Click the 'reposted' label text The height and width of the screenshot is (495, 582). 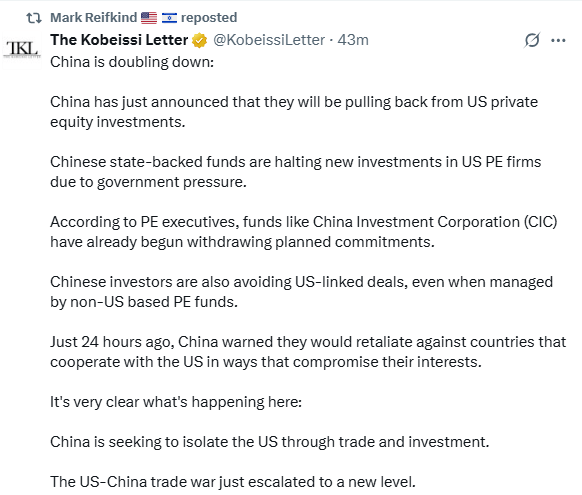pyautogui.click(x=209, y=17)
